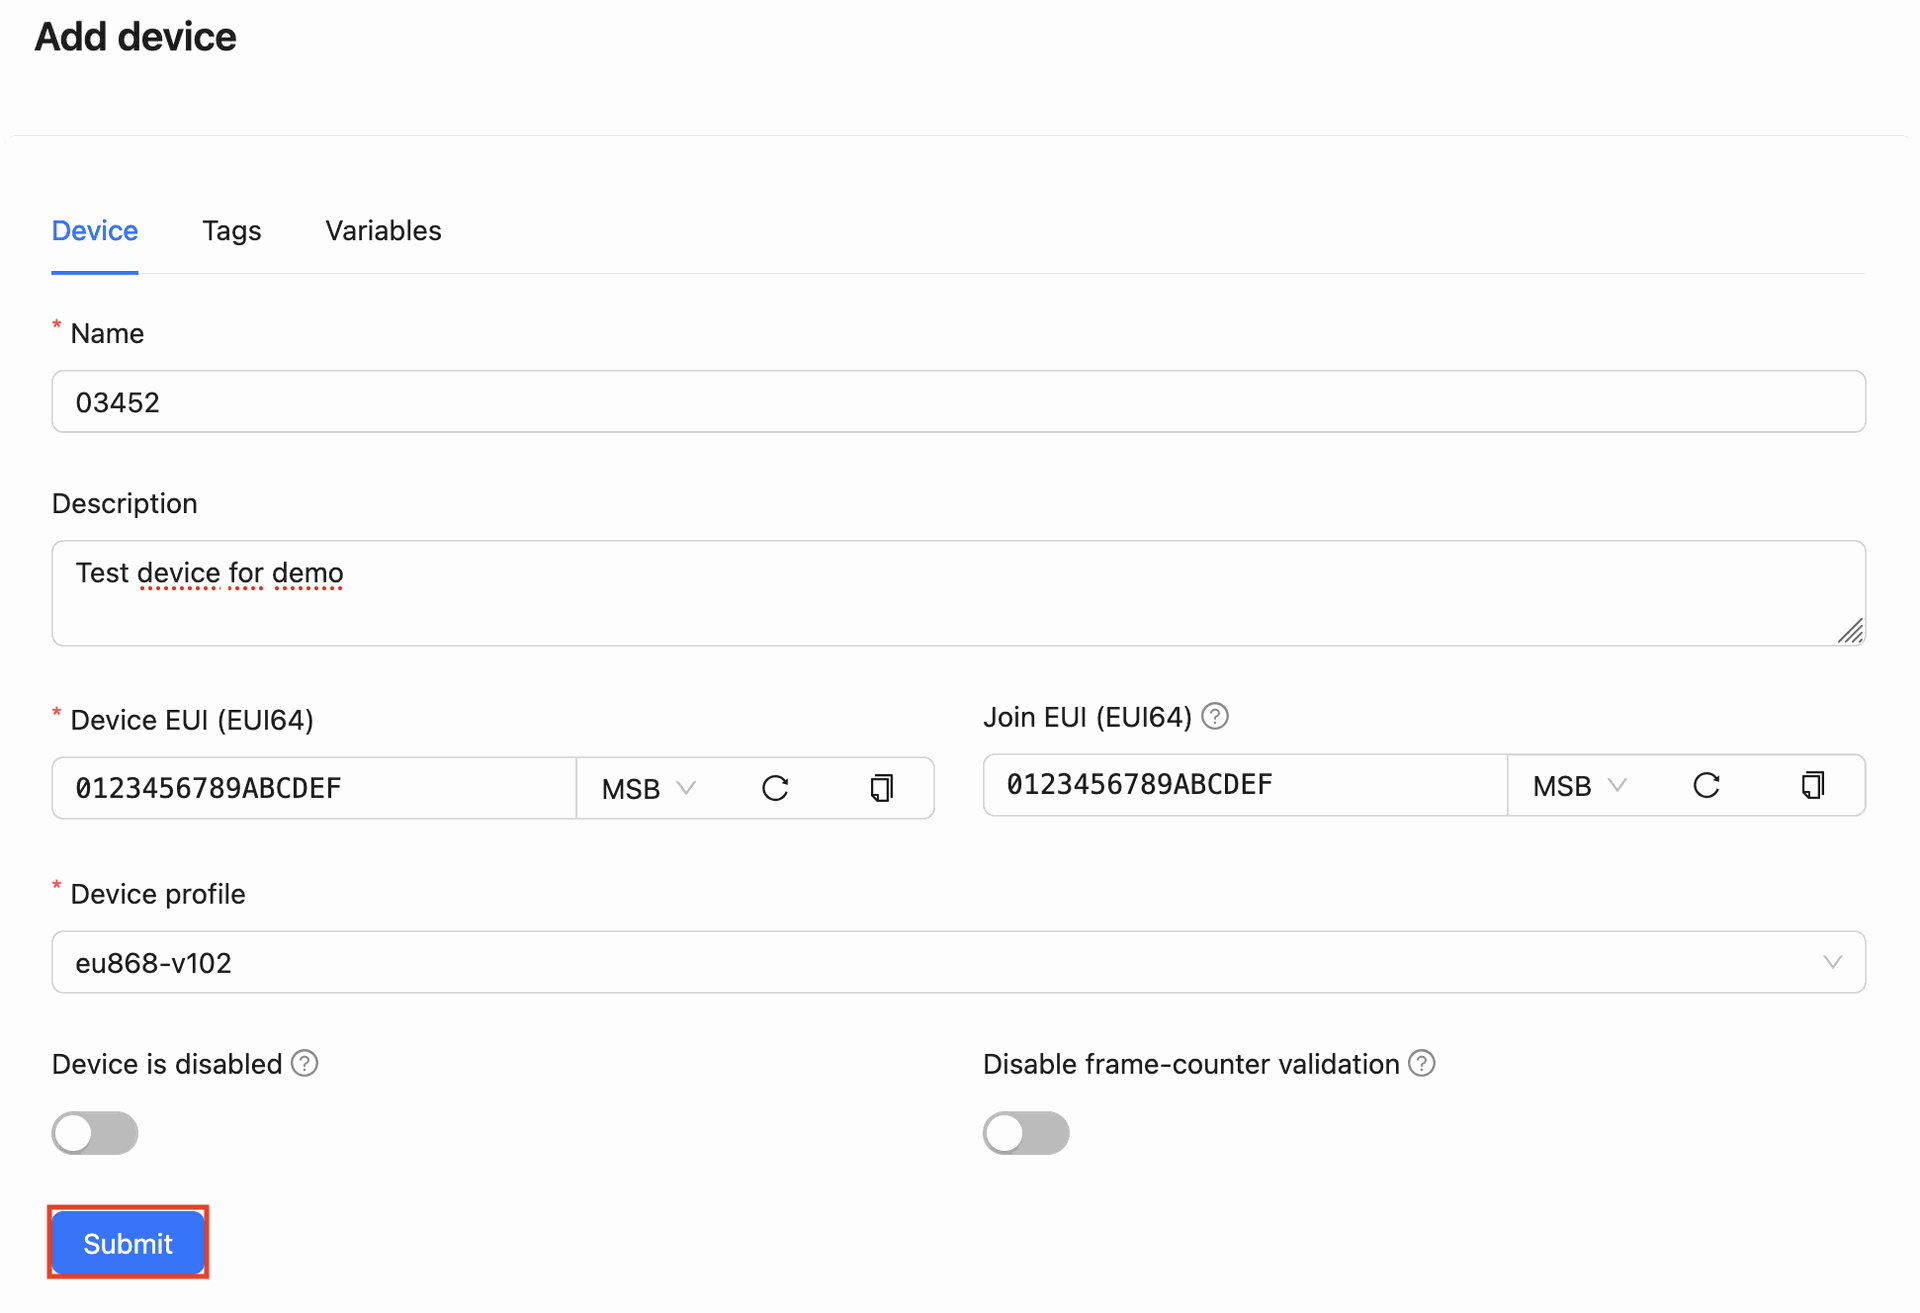Switch to the Tags tab

(x=231, y=231)
